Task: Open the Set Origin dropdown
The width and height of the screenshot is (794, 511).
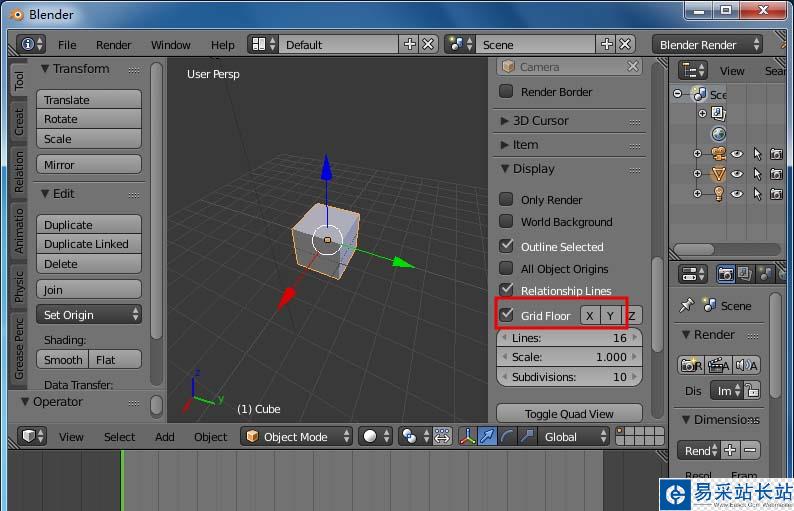Action: tap(89, 315)
